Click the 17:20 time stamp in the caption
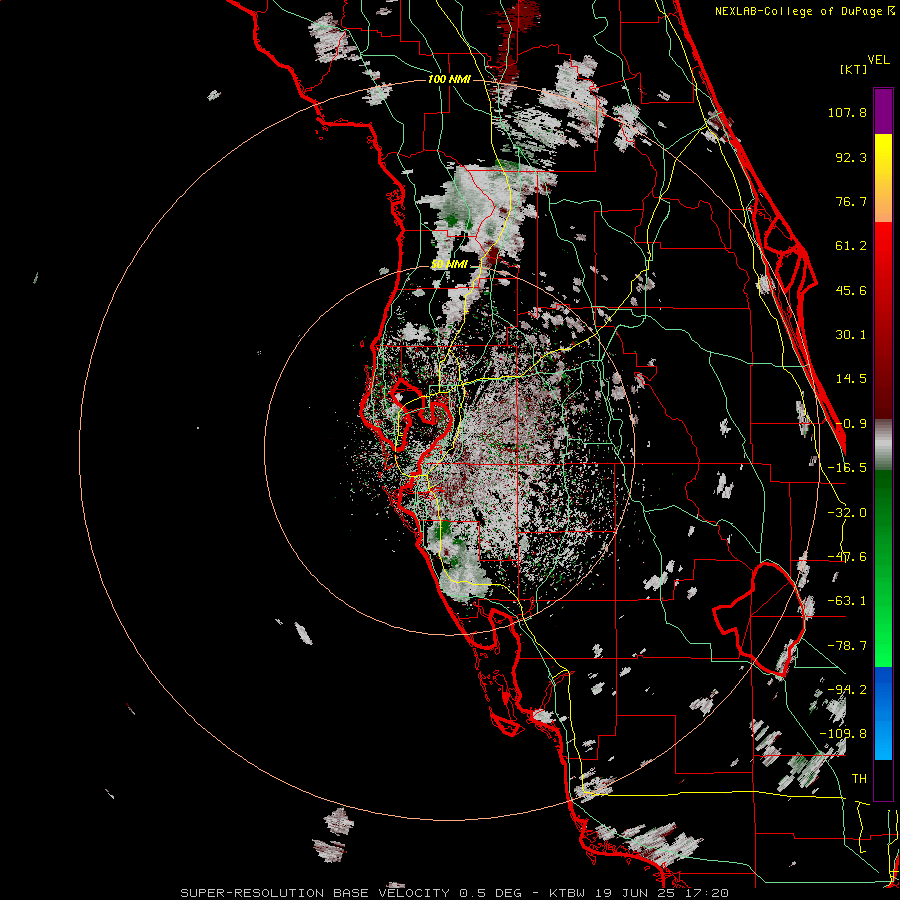This screenshot has height=900, width=900. click(706, 893)
